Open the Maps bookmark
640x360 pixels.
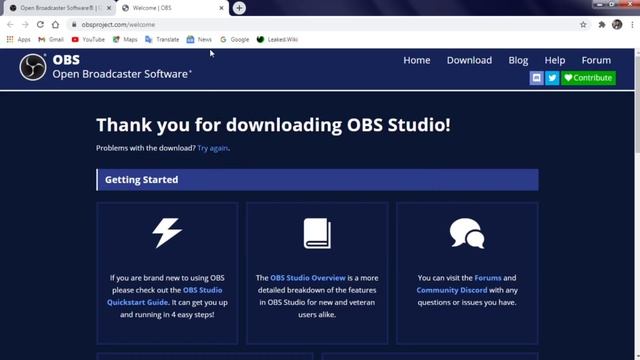pyautogui.click(x=125, y=40)
